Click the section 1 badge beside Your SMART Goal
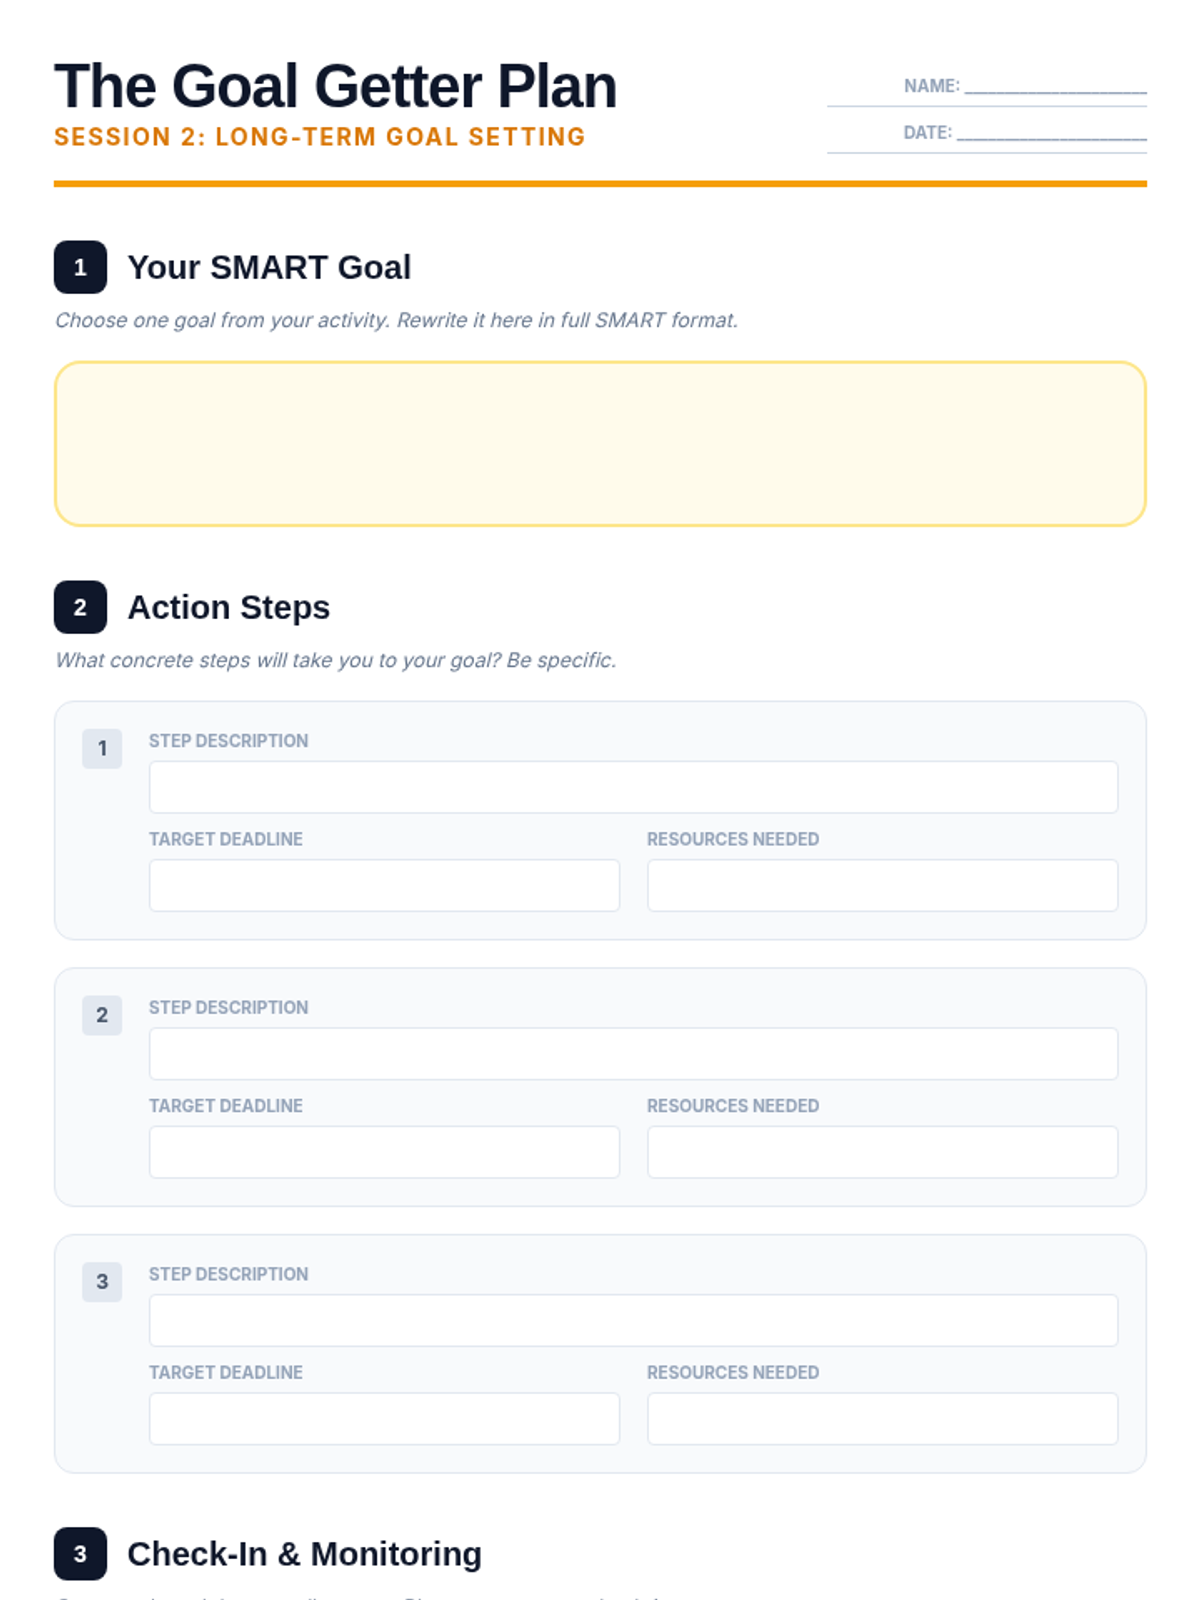The image size is (1200, 1600). click(80, 267)
